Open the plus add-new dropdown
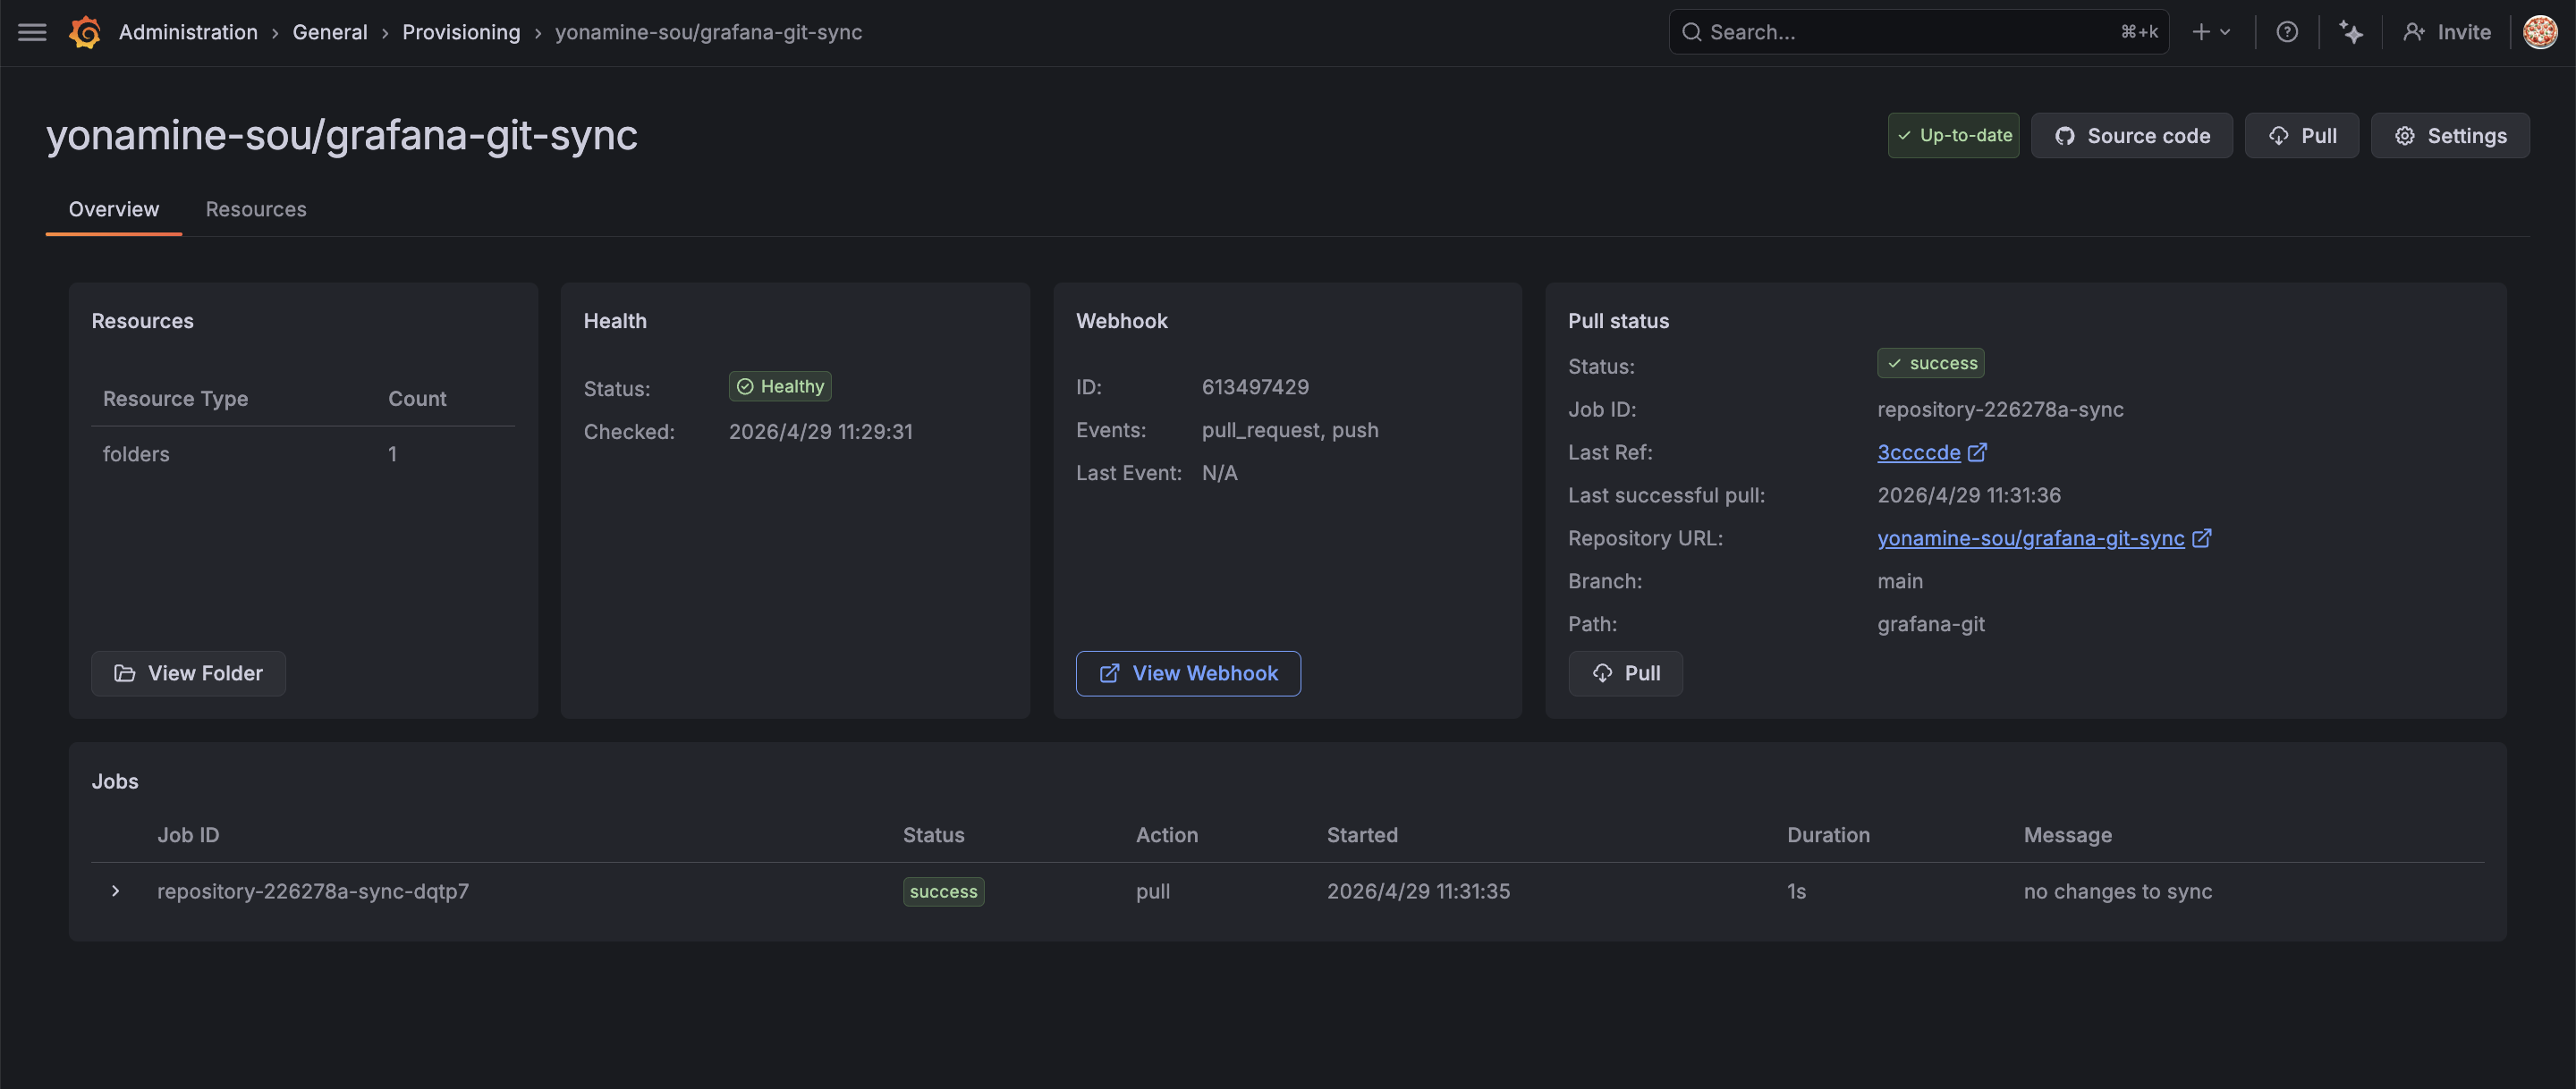The height and width of the screenshot is (1089, 2576). tap(2211, 32)
